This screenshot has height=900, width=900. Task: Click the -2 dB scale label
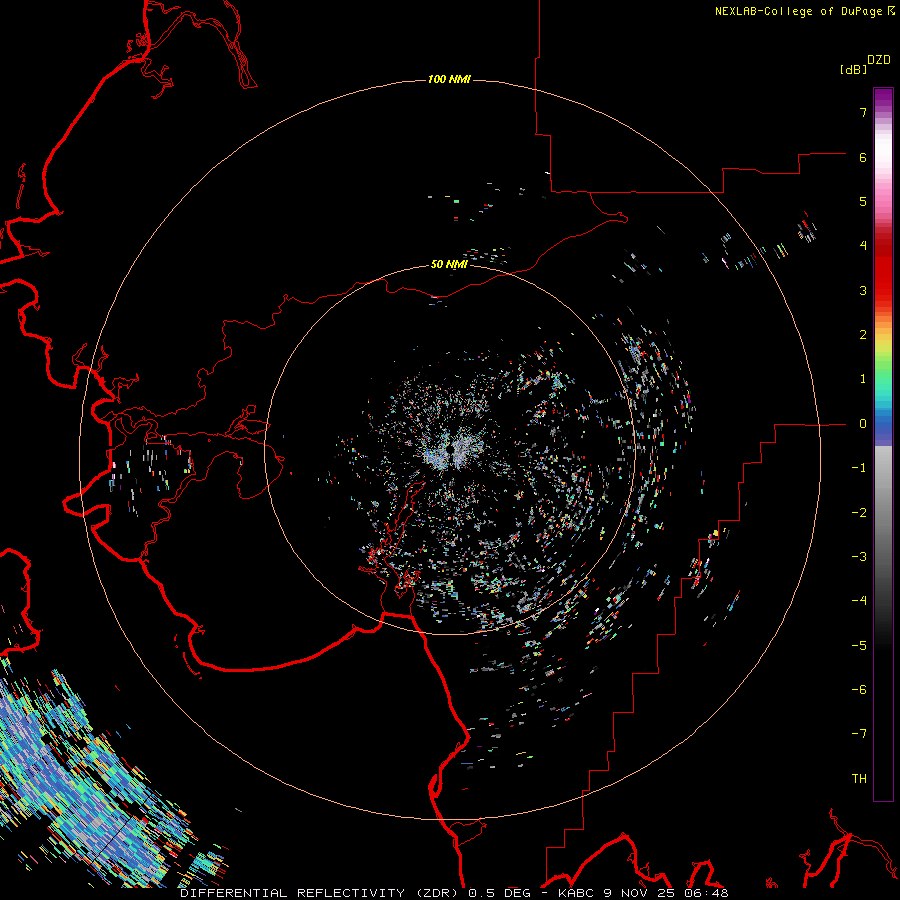click(x=859, y=513)
